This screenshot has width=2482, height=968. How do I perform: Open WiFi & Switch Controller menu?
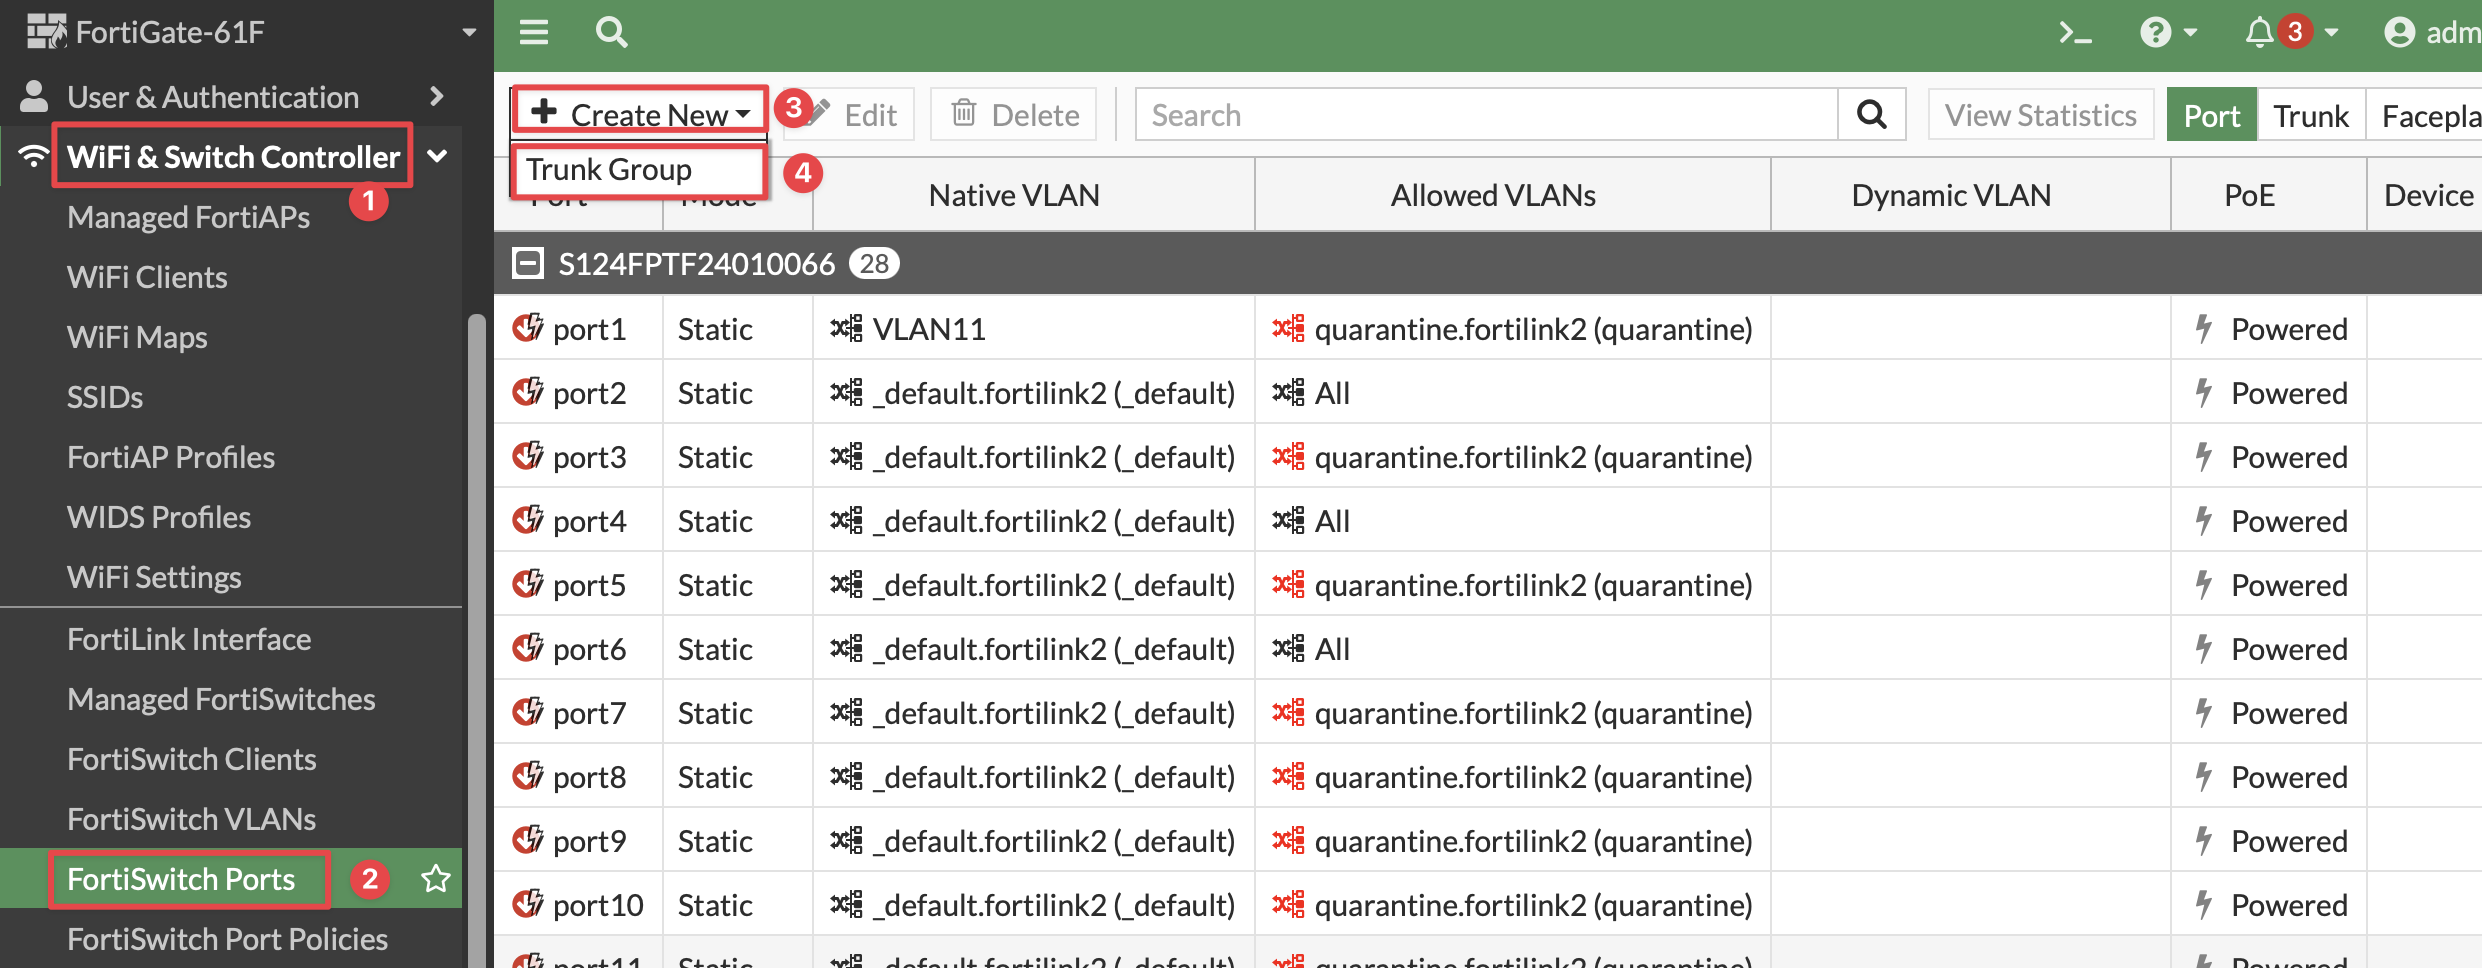click(x=233, y=157)
